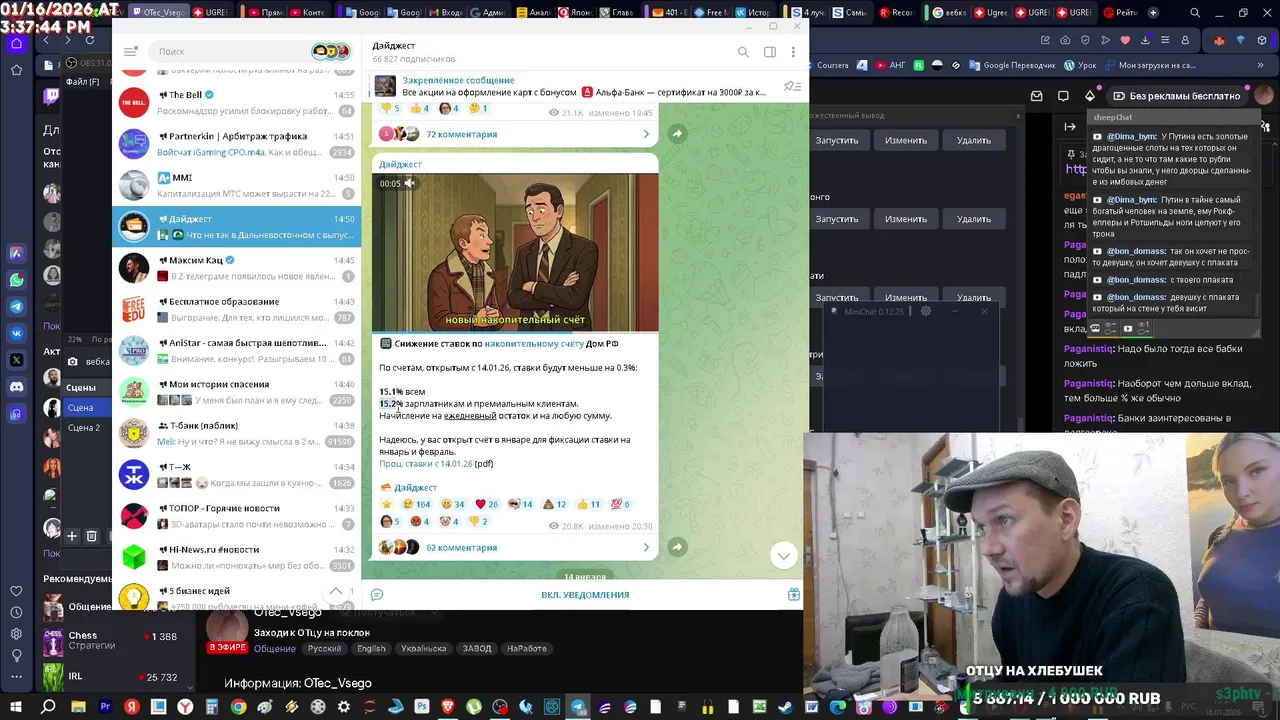This screenshot has width=1280, height=720.
Task: Click first Запустить button in OBS panel
Action: click(836, 141)
